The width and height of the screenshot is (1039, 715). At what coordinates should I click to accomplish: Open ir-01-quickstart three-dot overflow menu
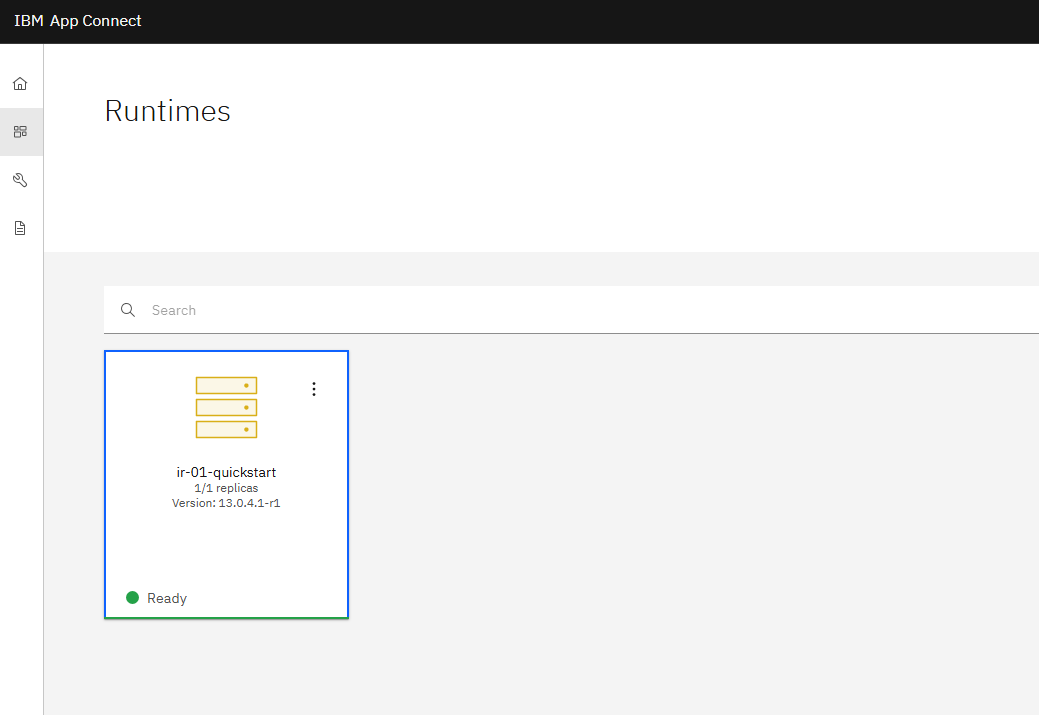[x=314, y=389]
